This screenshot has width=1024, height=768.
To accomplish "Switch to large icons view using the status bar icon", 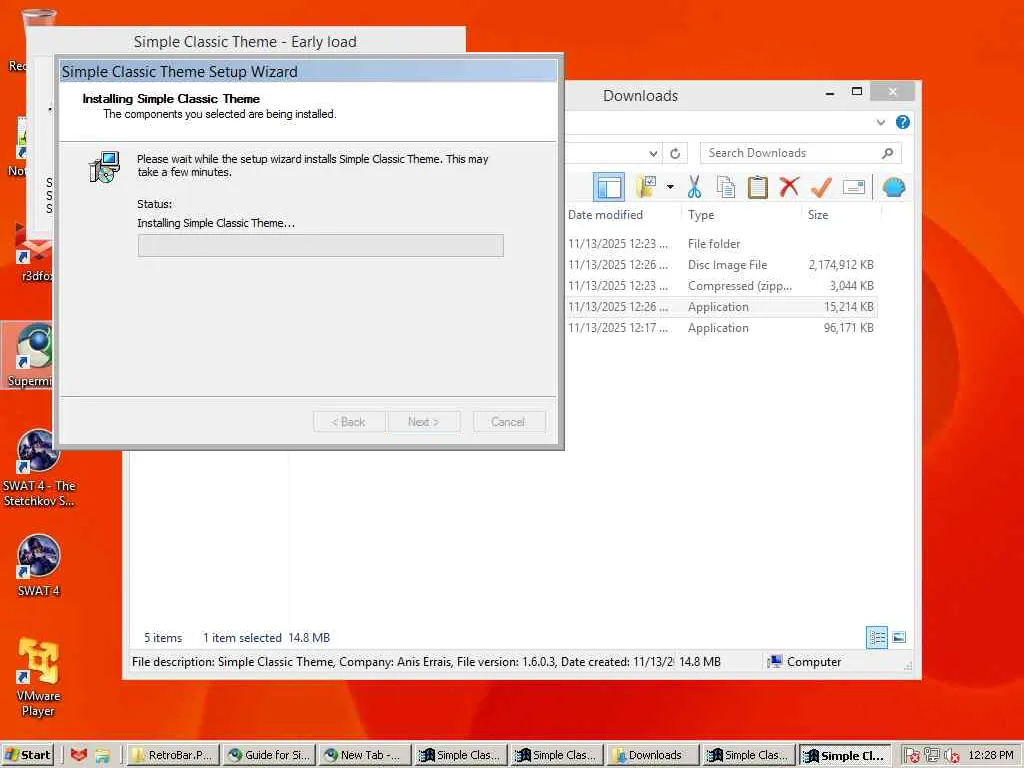I will (899, 637).
